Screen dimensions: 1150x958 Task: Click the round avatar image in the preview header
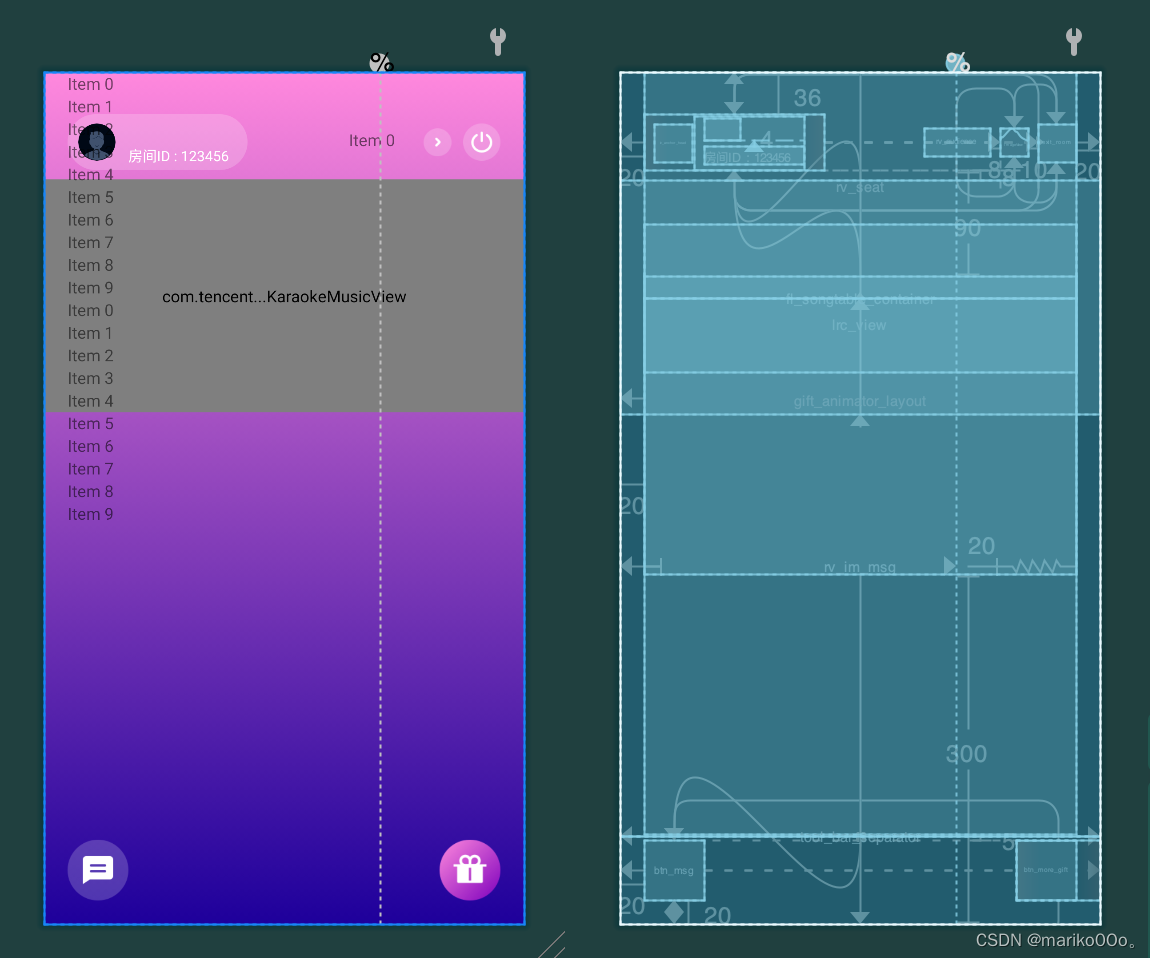(x=97, y=142)
